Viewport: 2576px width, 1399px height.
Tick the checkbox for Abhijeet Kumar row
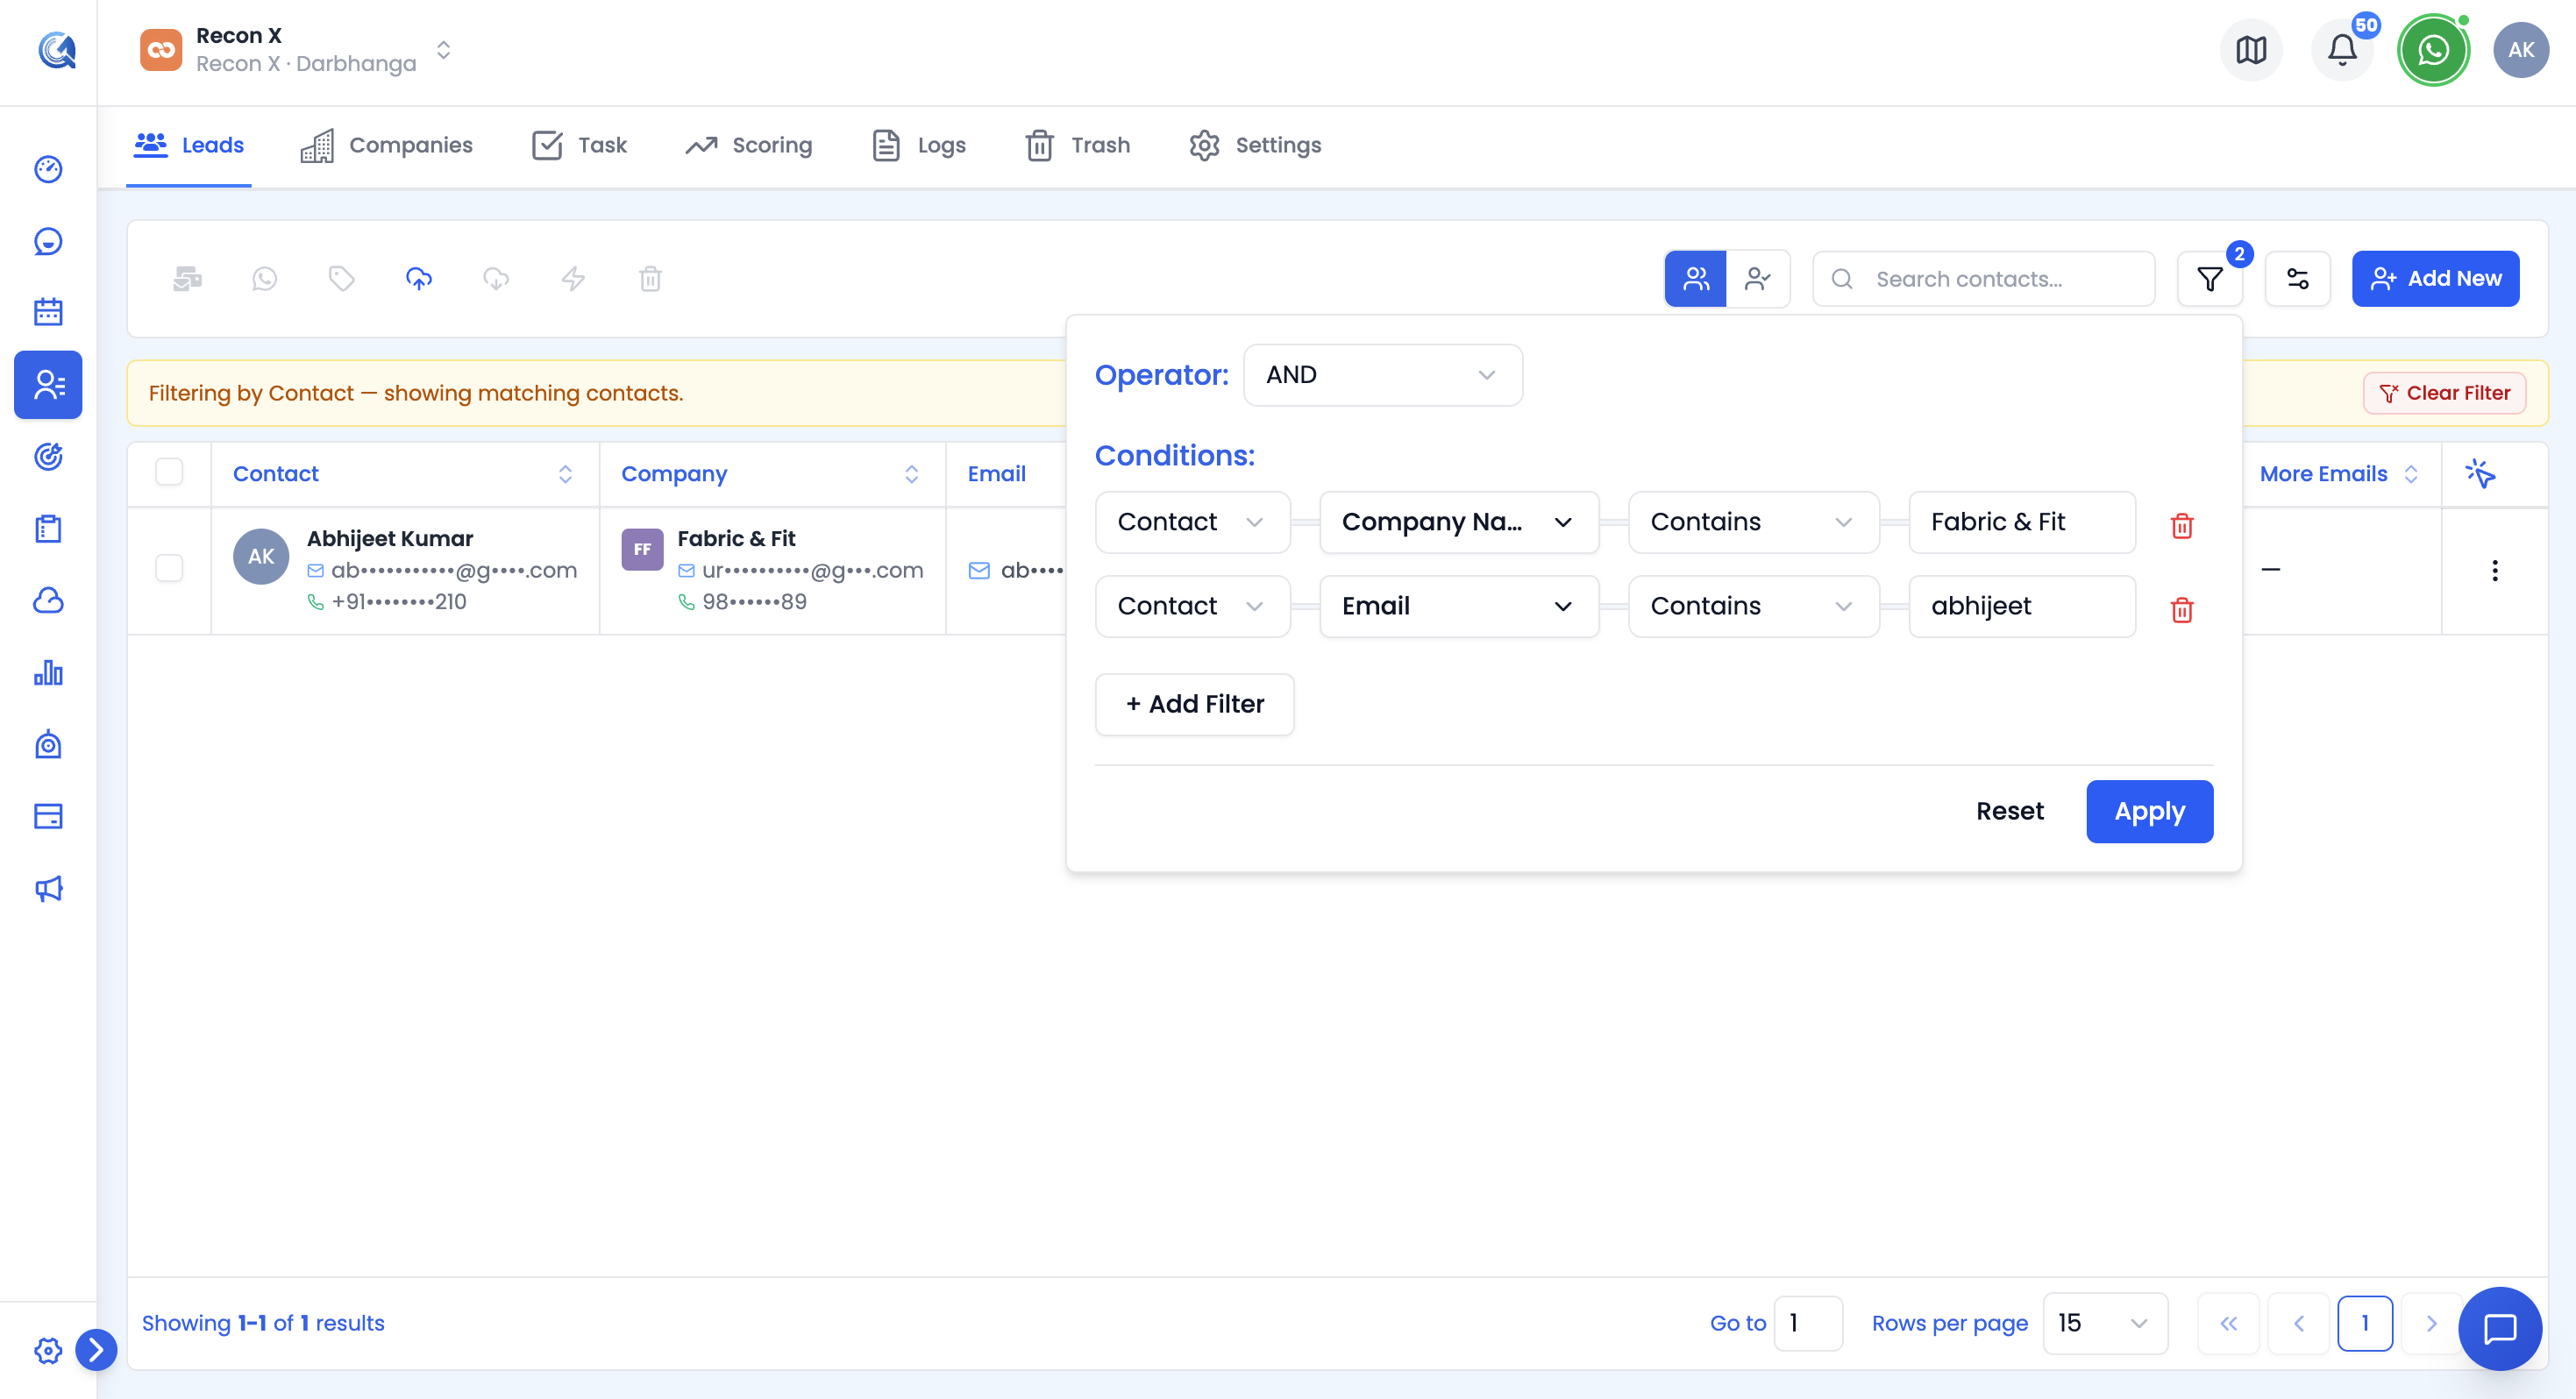coord(169,568)
